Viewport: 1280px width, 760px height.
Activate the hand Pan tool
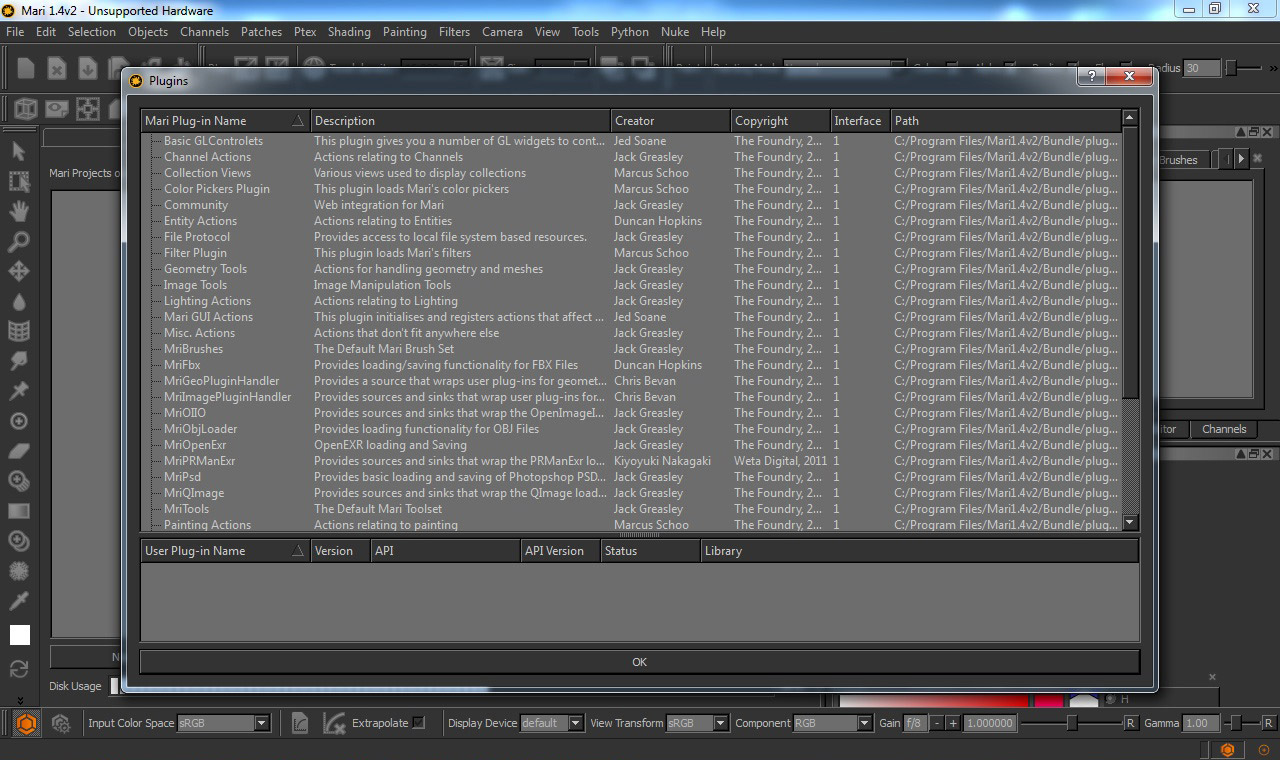pos(18,211)
